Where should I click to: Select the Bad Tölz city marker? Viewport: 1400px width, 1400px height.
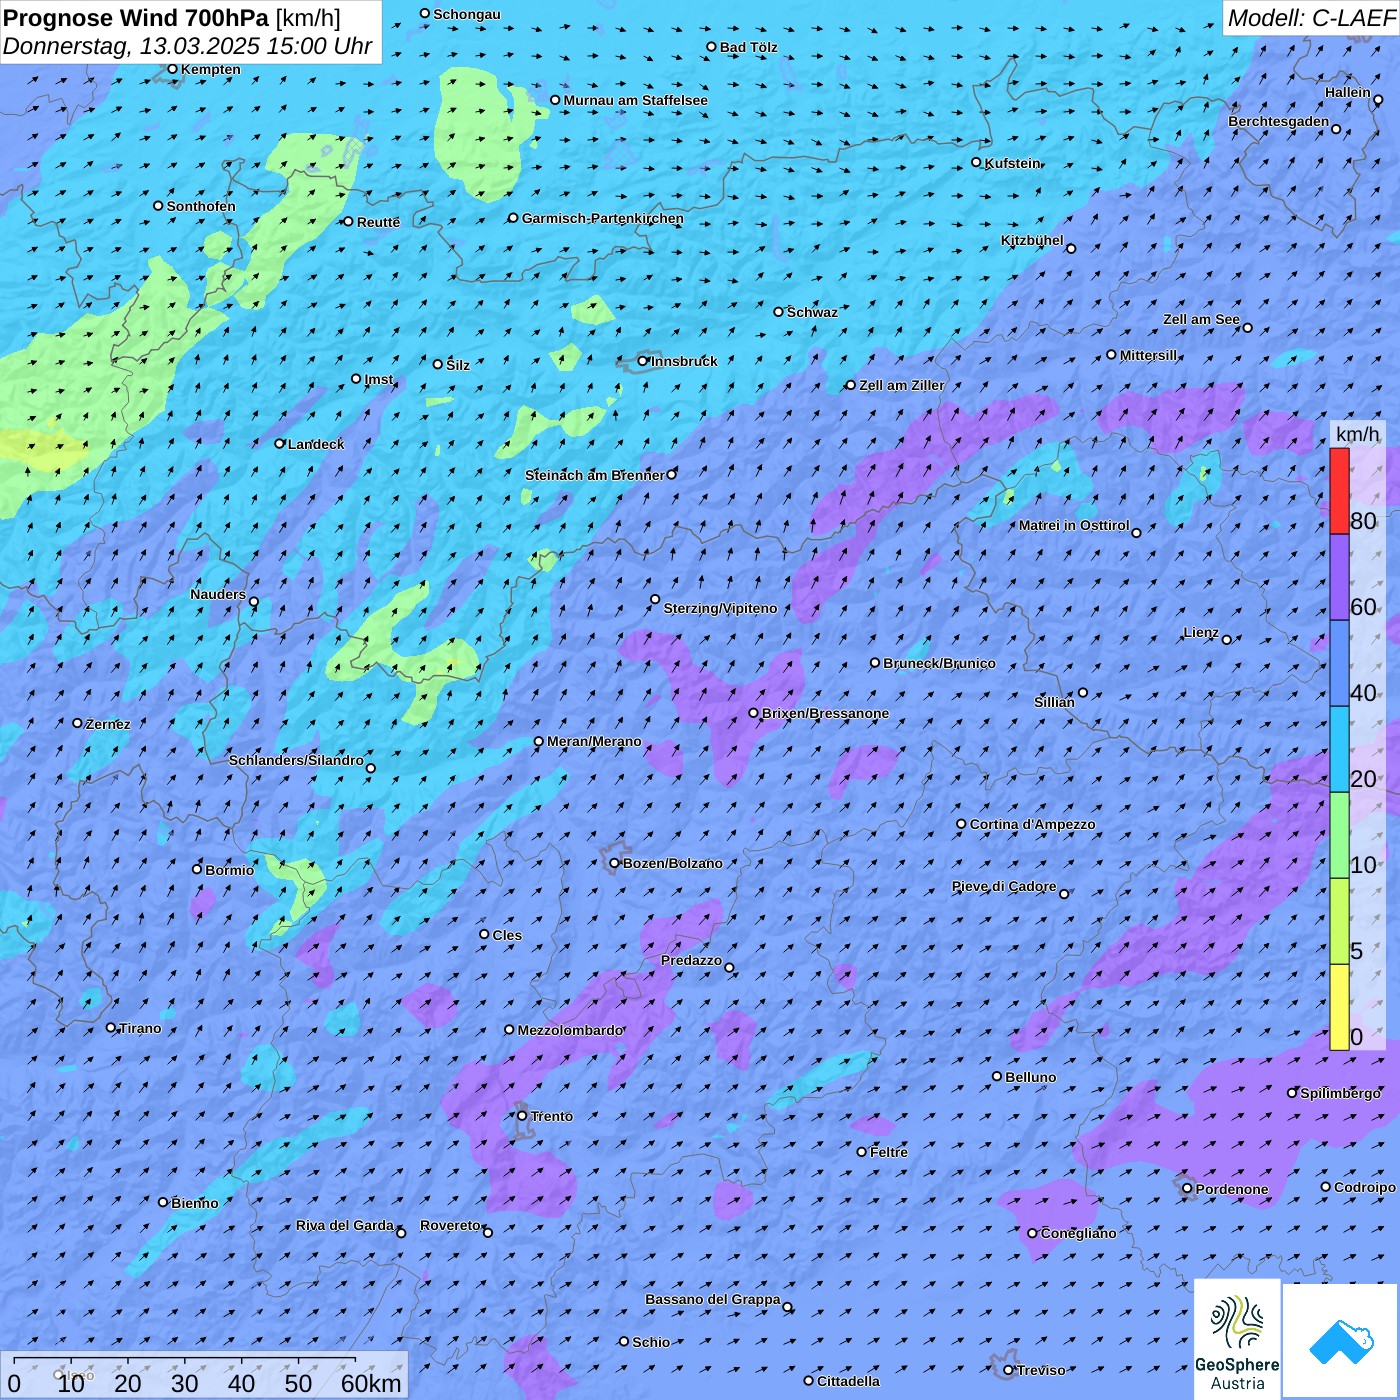pyautogui.click(x=712, y=47)
